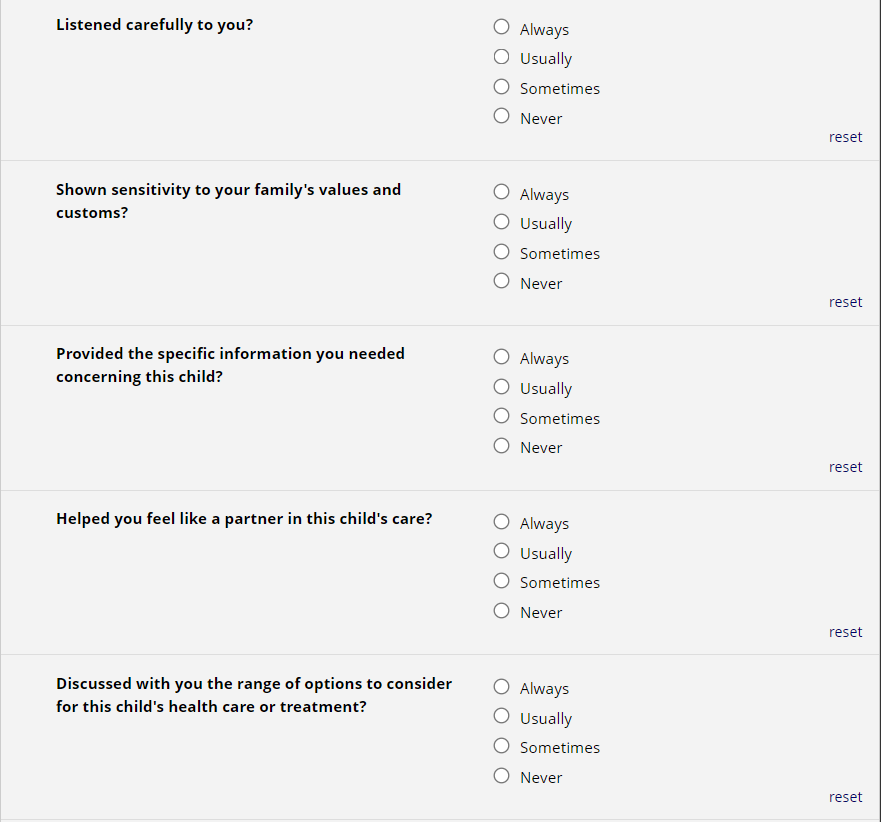Screen dimensions: 881x822
Task: Mark Never for 'Listened carefully to you?'
Action: pyautogui.click(x=502, y=116)
